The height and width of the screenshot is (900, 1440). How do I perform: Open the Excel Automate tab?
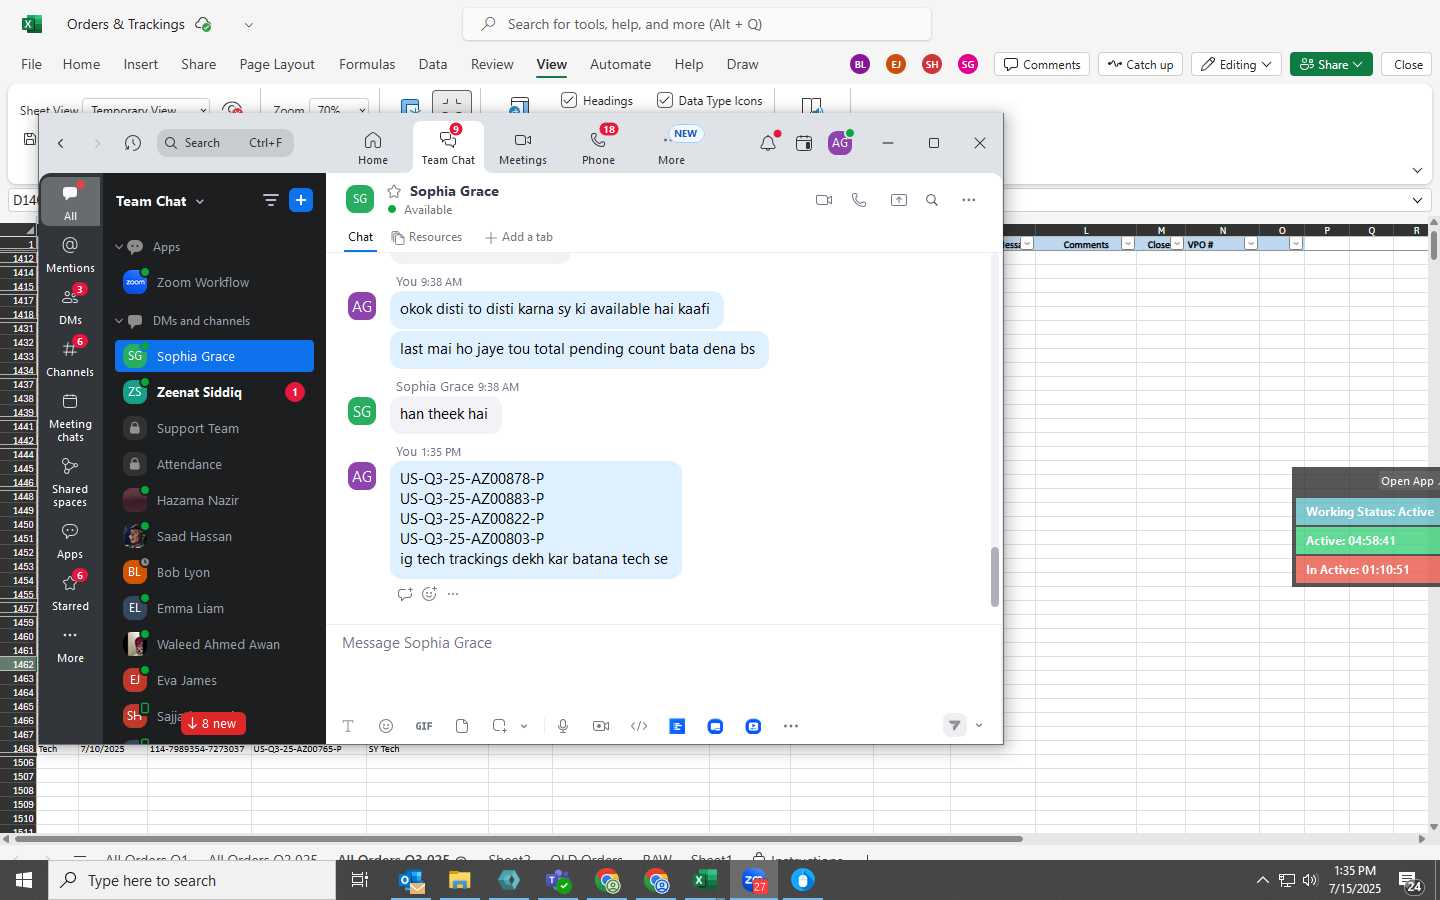click(620, 64)
